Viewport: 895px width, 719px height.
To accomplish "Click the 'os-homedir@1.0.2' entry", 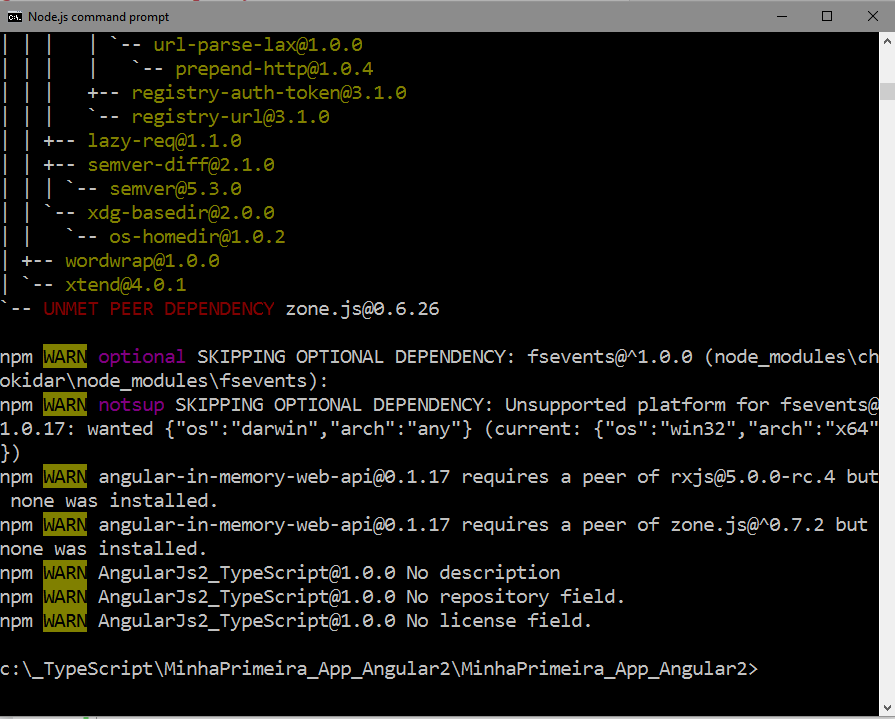I will pyautogui.click(x=197, y=236).
